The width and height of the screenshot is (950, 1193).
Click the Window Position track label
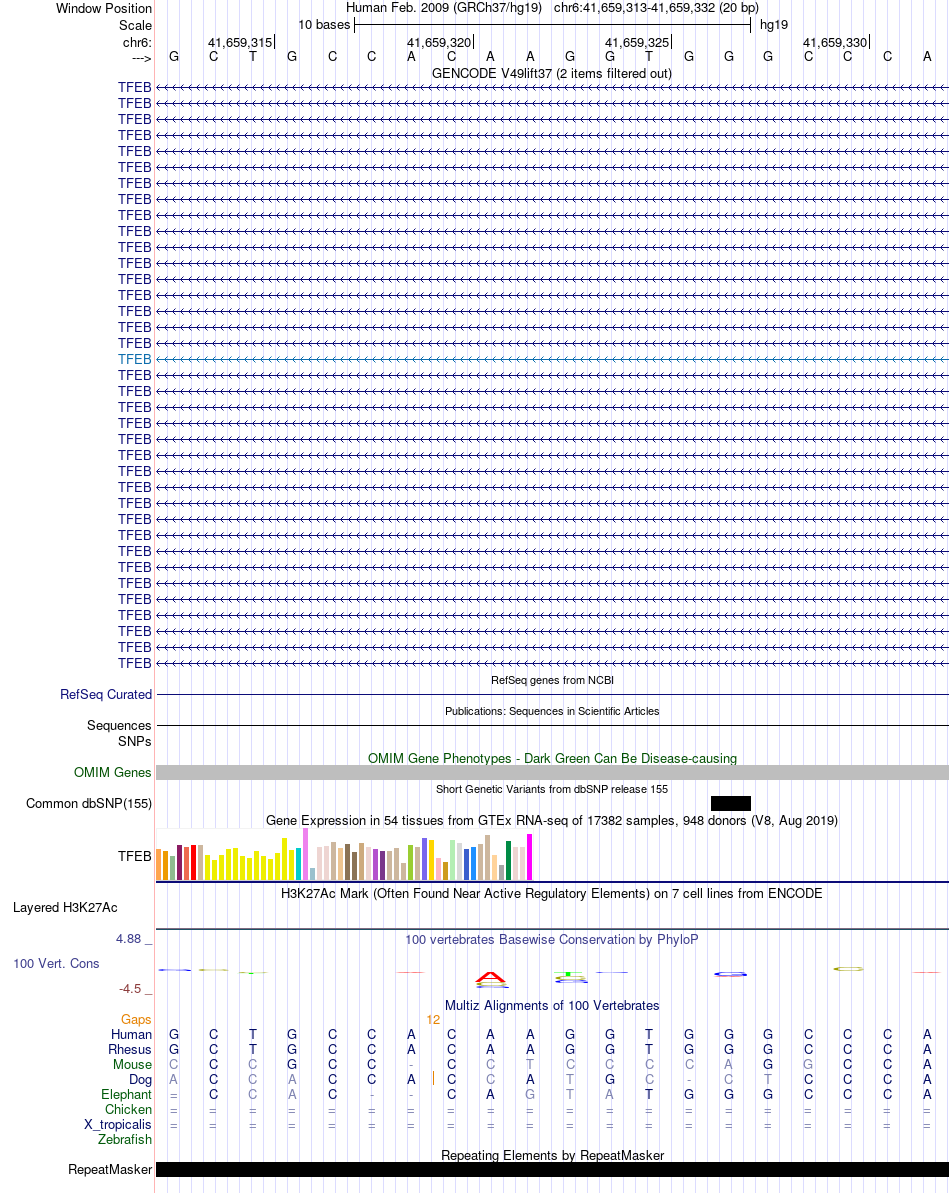pos(103,8)
